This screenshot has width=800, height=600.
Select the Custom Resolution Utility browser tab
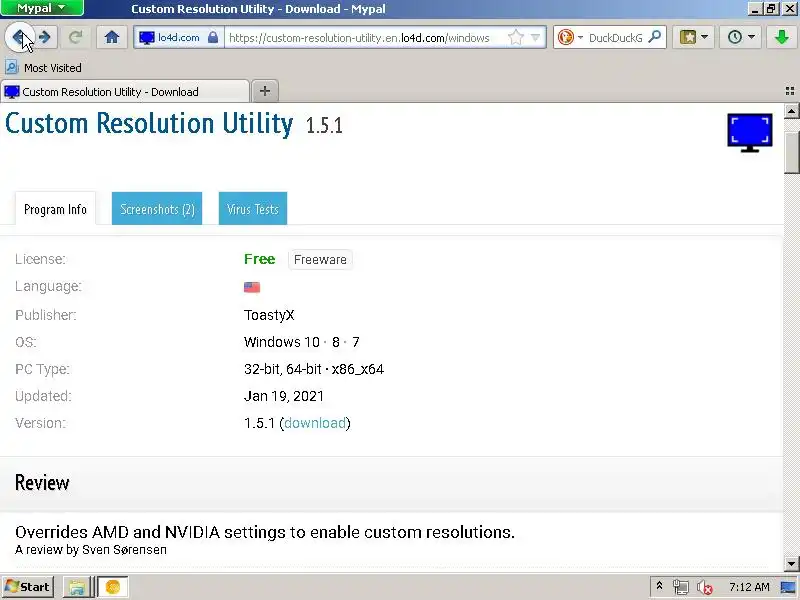[x=125, y=92]
